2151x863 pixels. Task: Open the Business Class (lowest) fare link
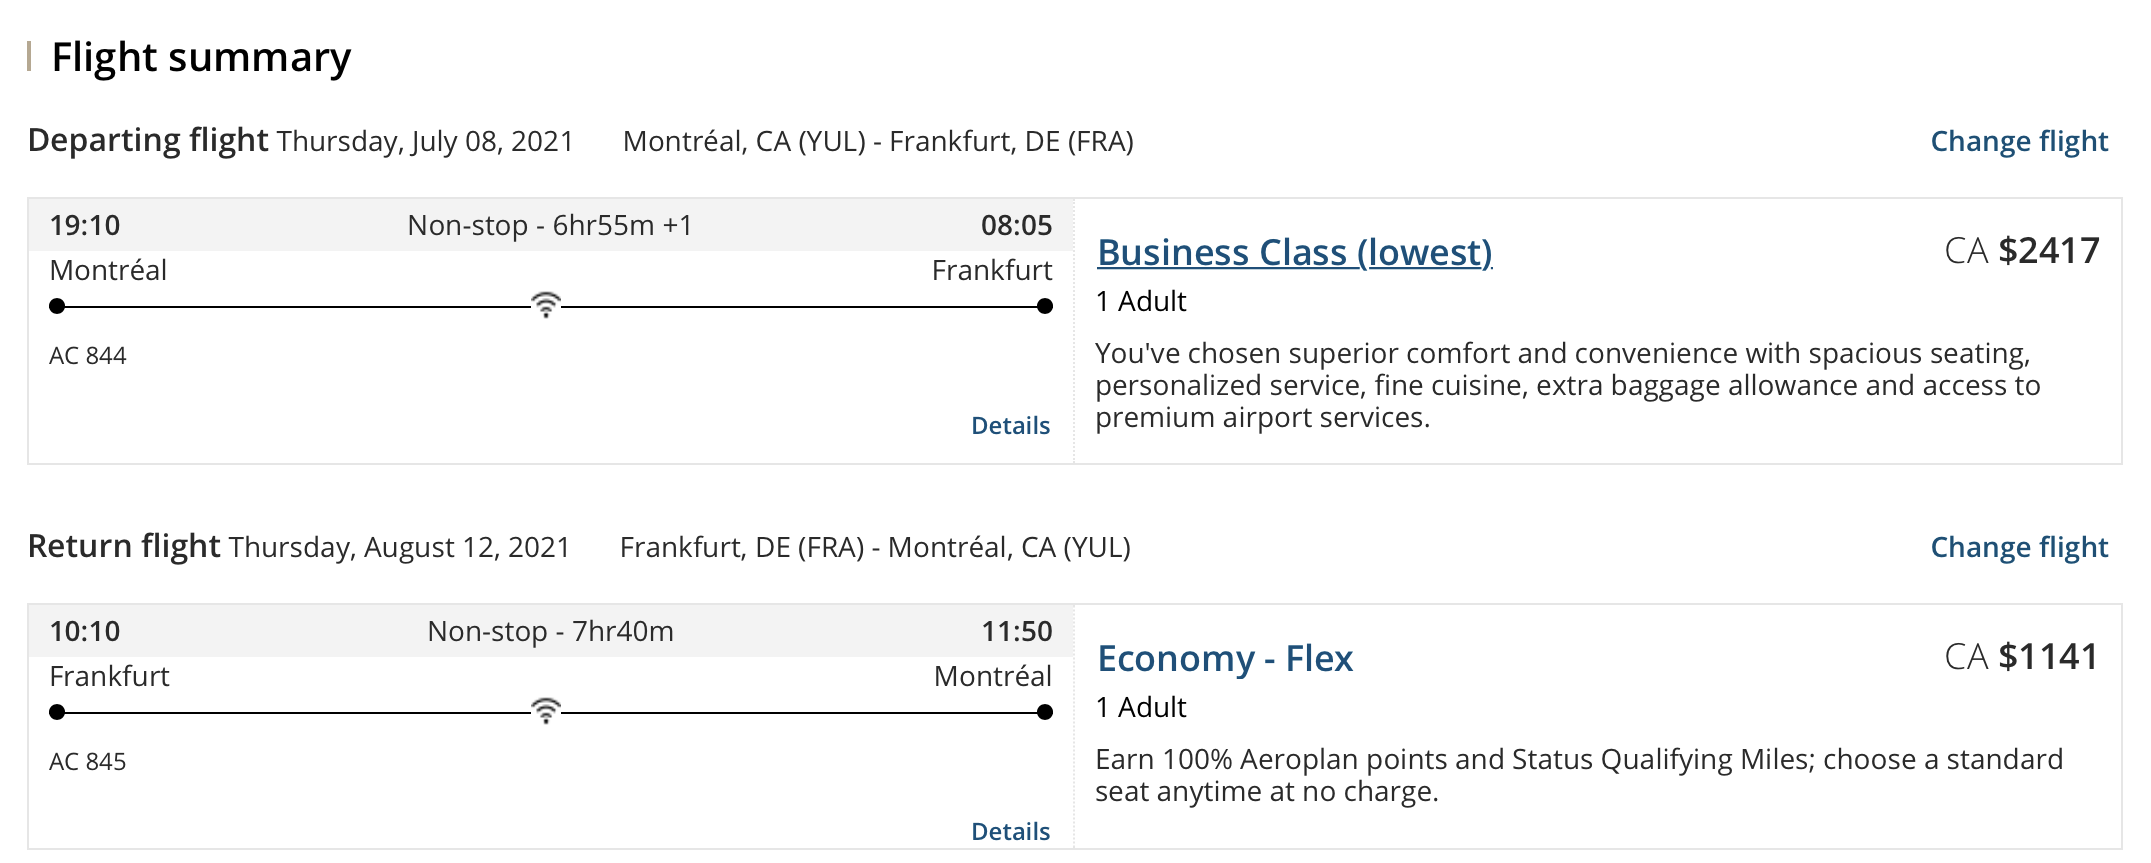tap(1294, 252)
